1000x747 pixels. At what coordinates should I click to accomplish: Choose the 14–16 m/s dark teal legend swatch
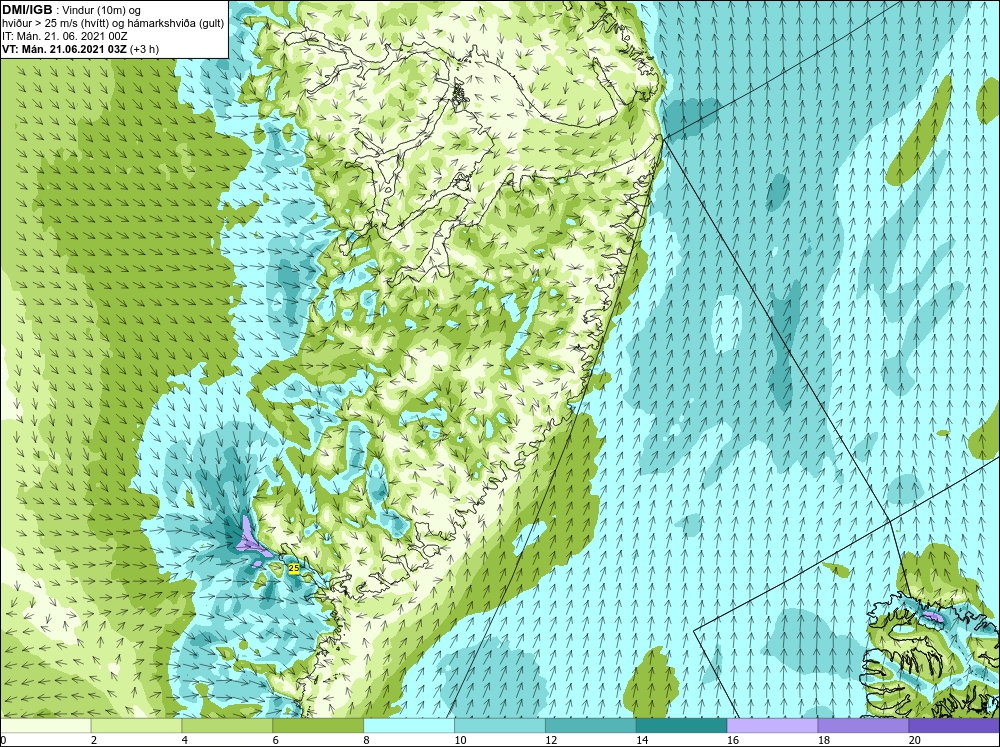pos(682,726)
